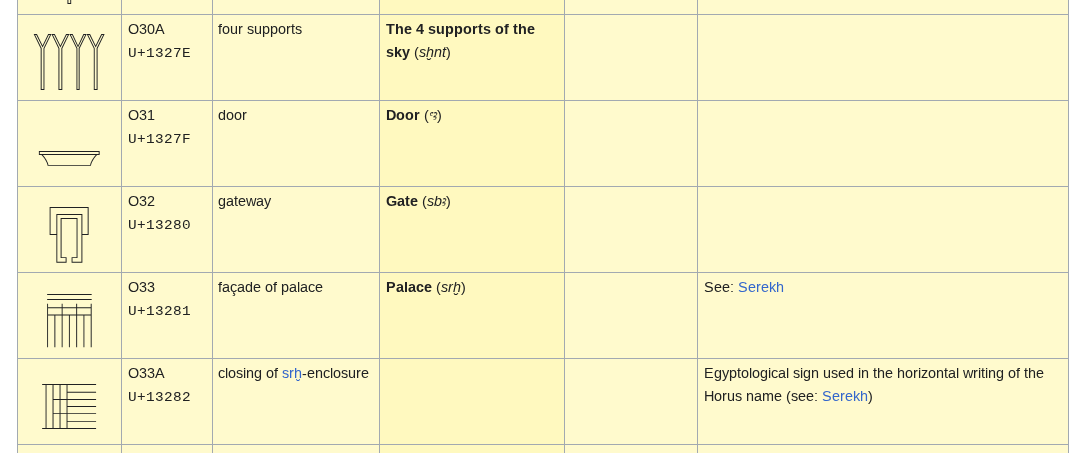Screen dimensions: 1081x453
Task: Click the façade of palace glyph
Action: coord(69,320)
